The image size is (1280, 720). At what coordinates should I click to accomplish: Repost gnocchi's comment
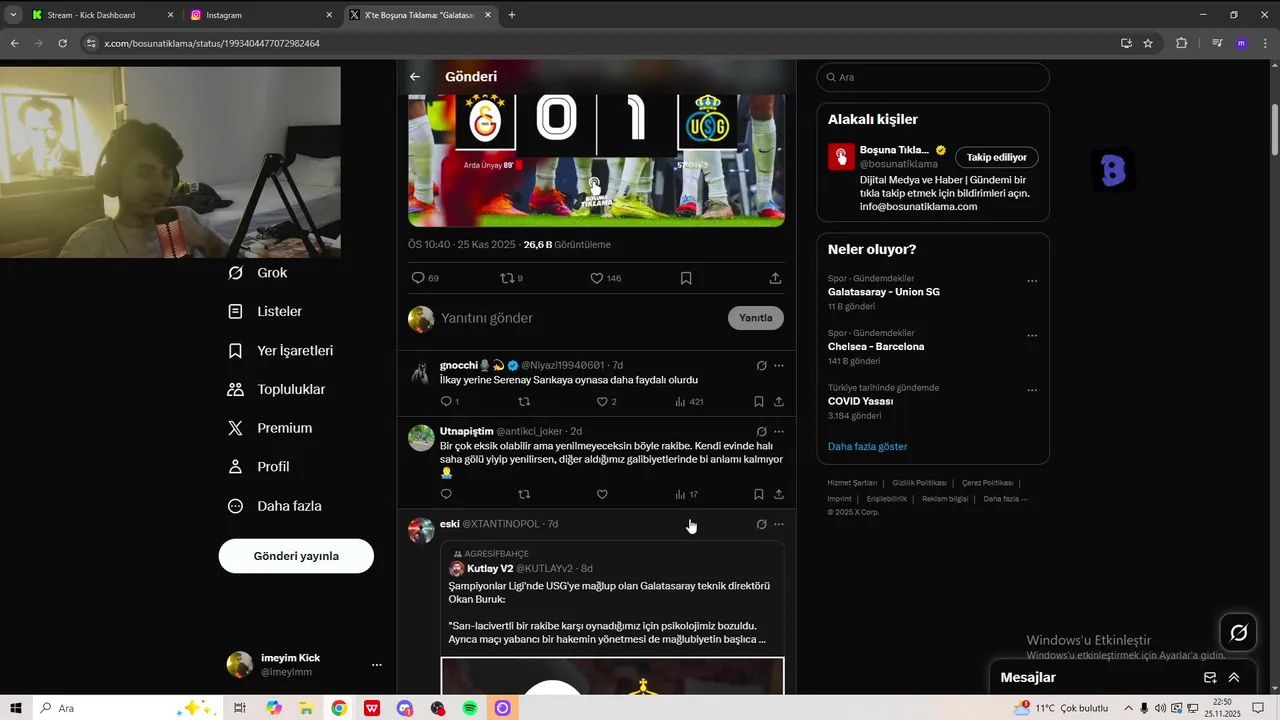(x=524, y=401)
